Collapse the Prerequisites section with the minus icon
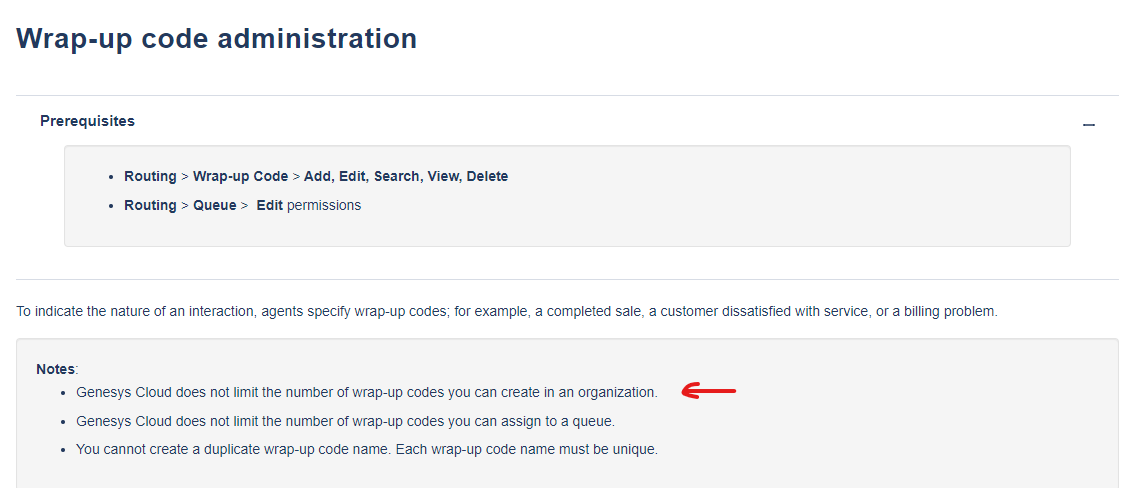 [1089, 125]
